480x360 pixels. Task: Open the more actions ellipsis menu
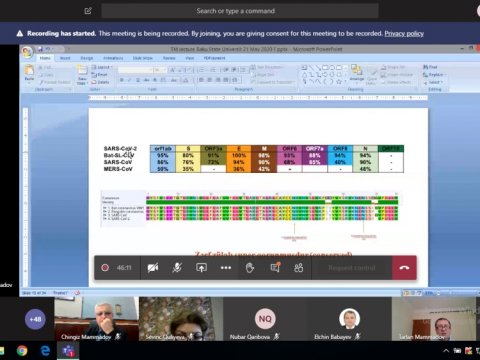[x=226, y=268]
